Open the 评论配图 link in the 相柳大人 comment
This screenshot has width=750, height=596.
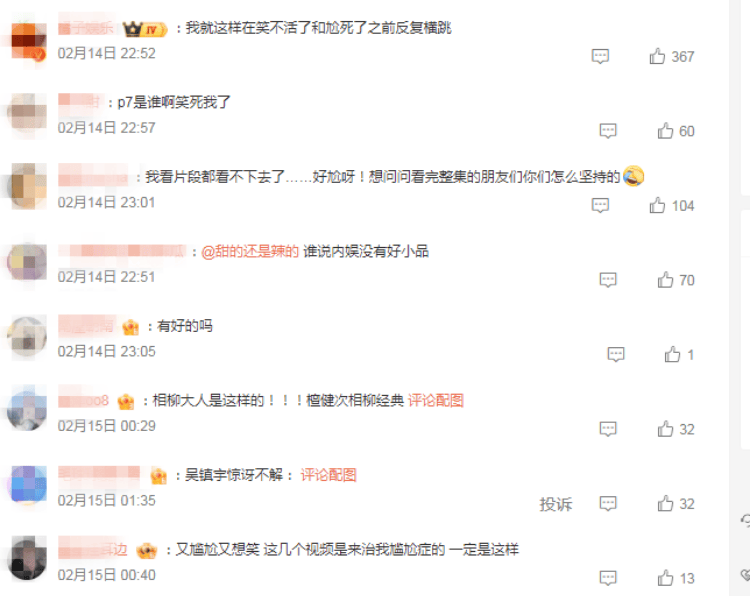pos(435,400)
